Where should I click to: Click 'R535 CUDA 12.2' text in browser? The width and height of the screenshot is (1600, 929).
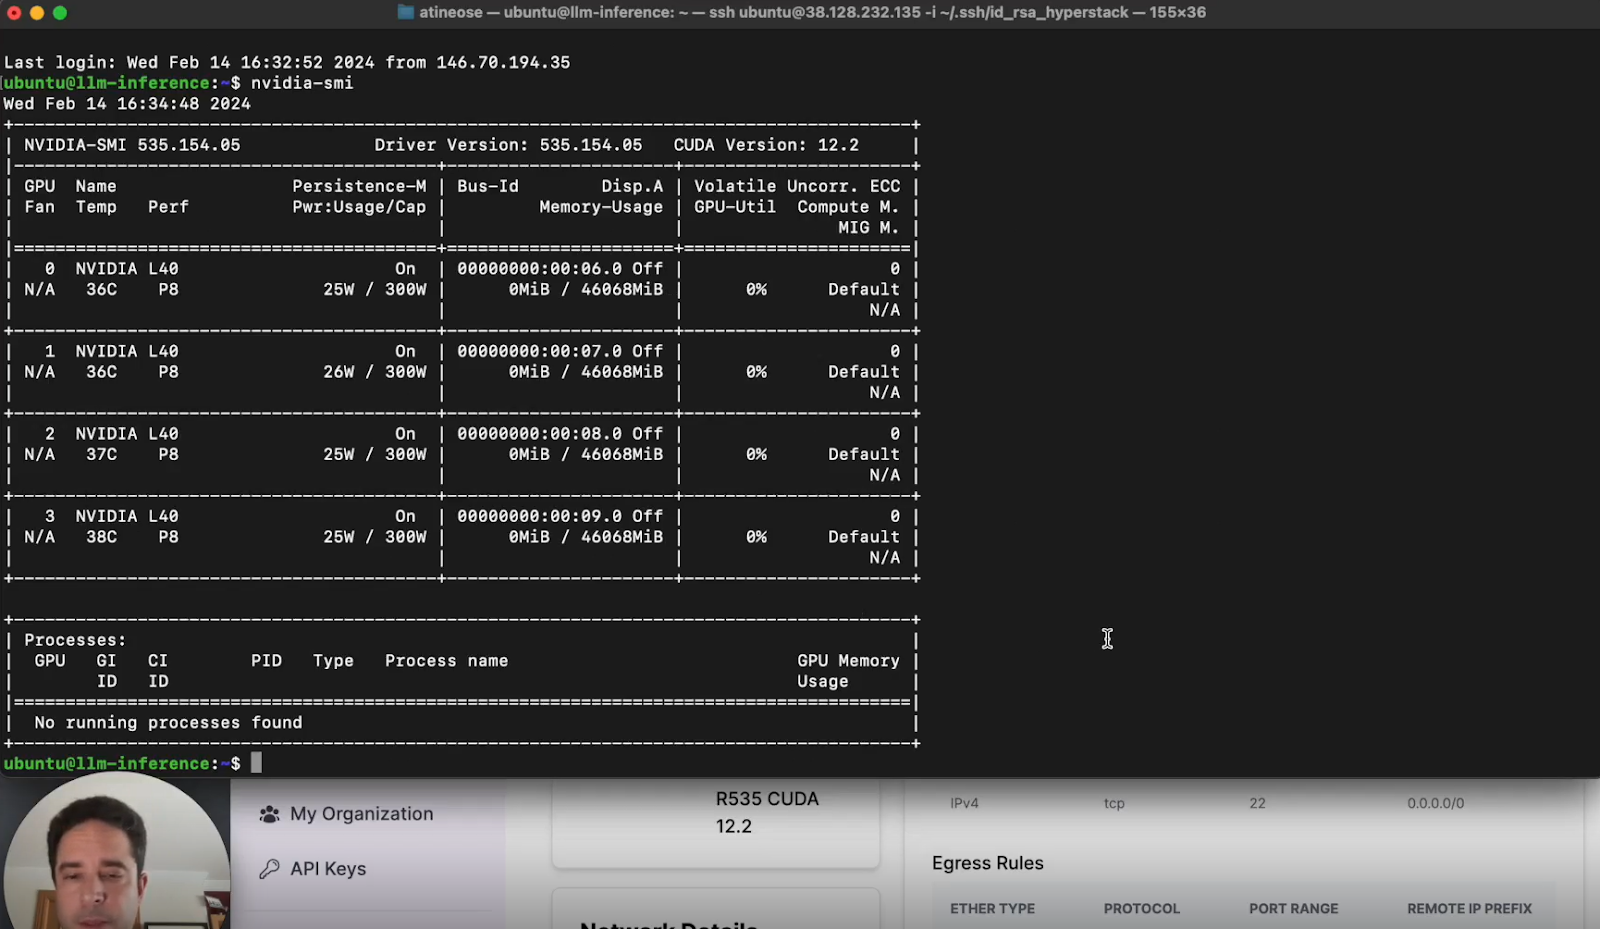[x=767, y=813]
